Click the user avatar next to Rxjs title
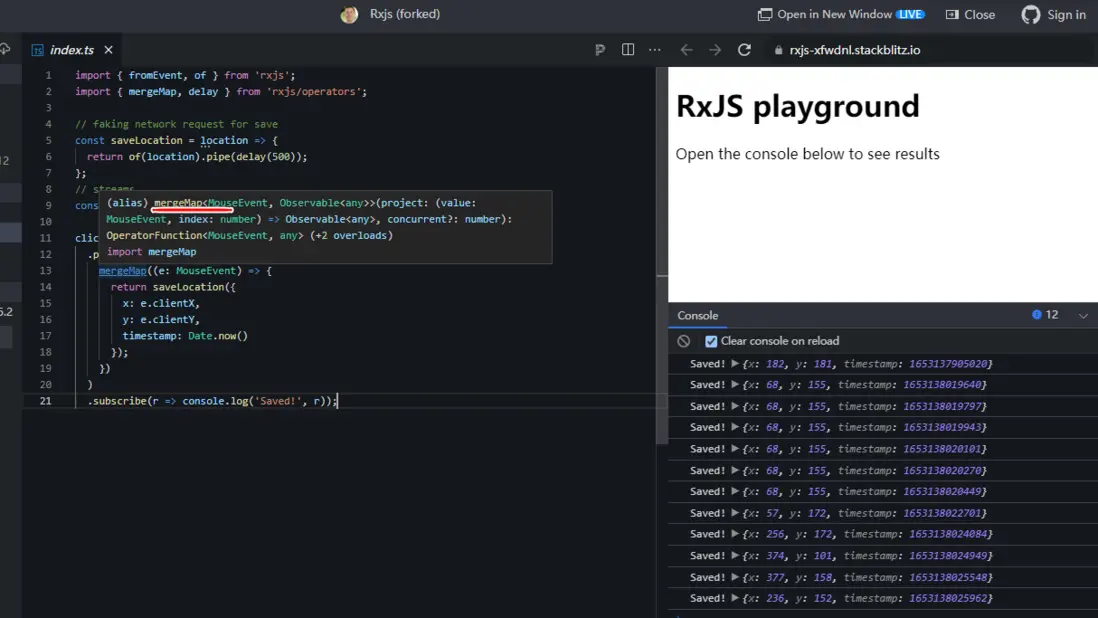This screenshot has height=618, width=1098. pos(349,15)
